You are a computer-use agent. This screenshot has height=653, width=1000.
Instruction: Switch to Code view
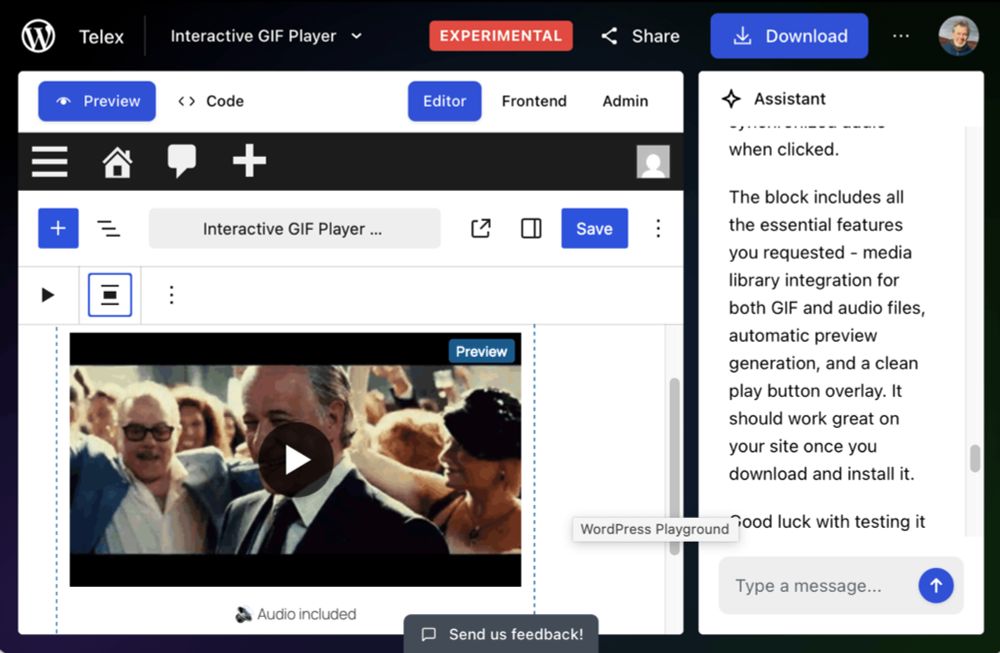coord(211,101)
